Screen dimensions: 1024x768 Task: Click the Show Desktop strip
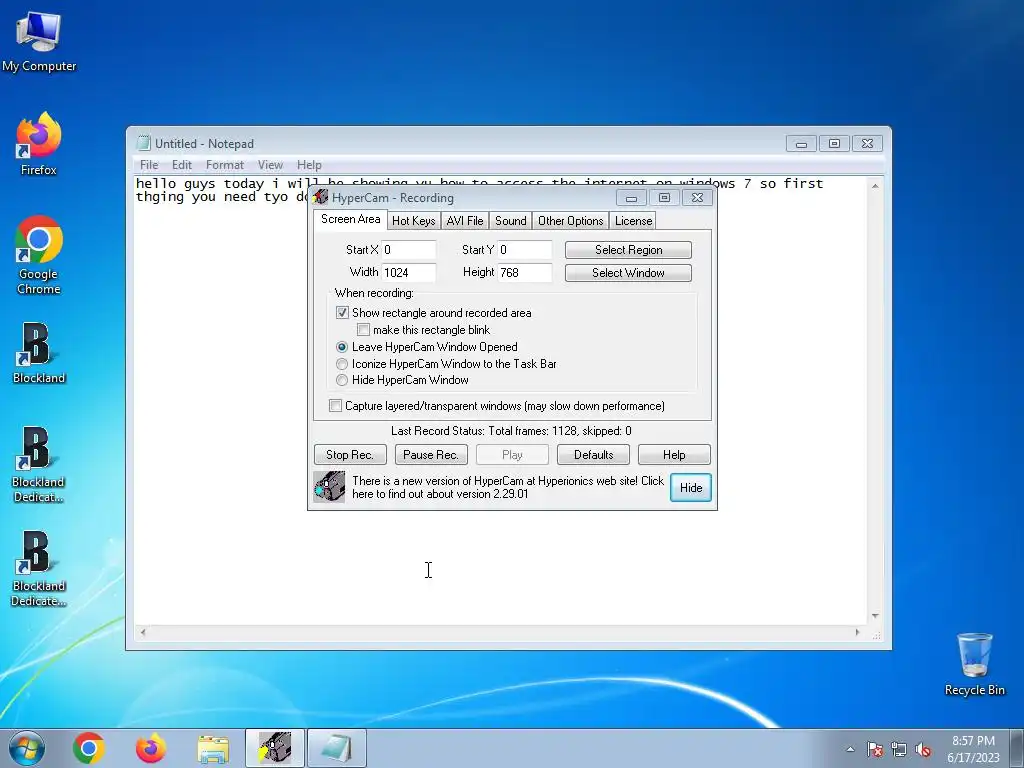click(x=1017, y=748)
